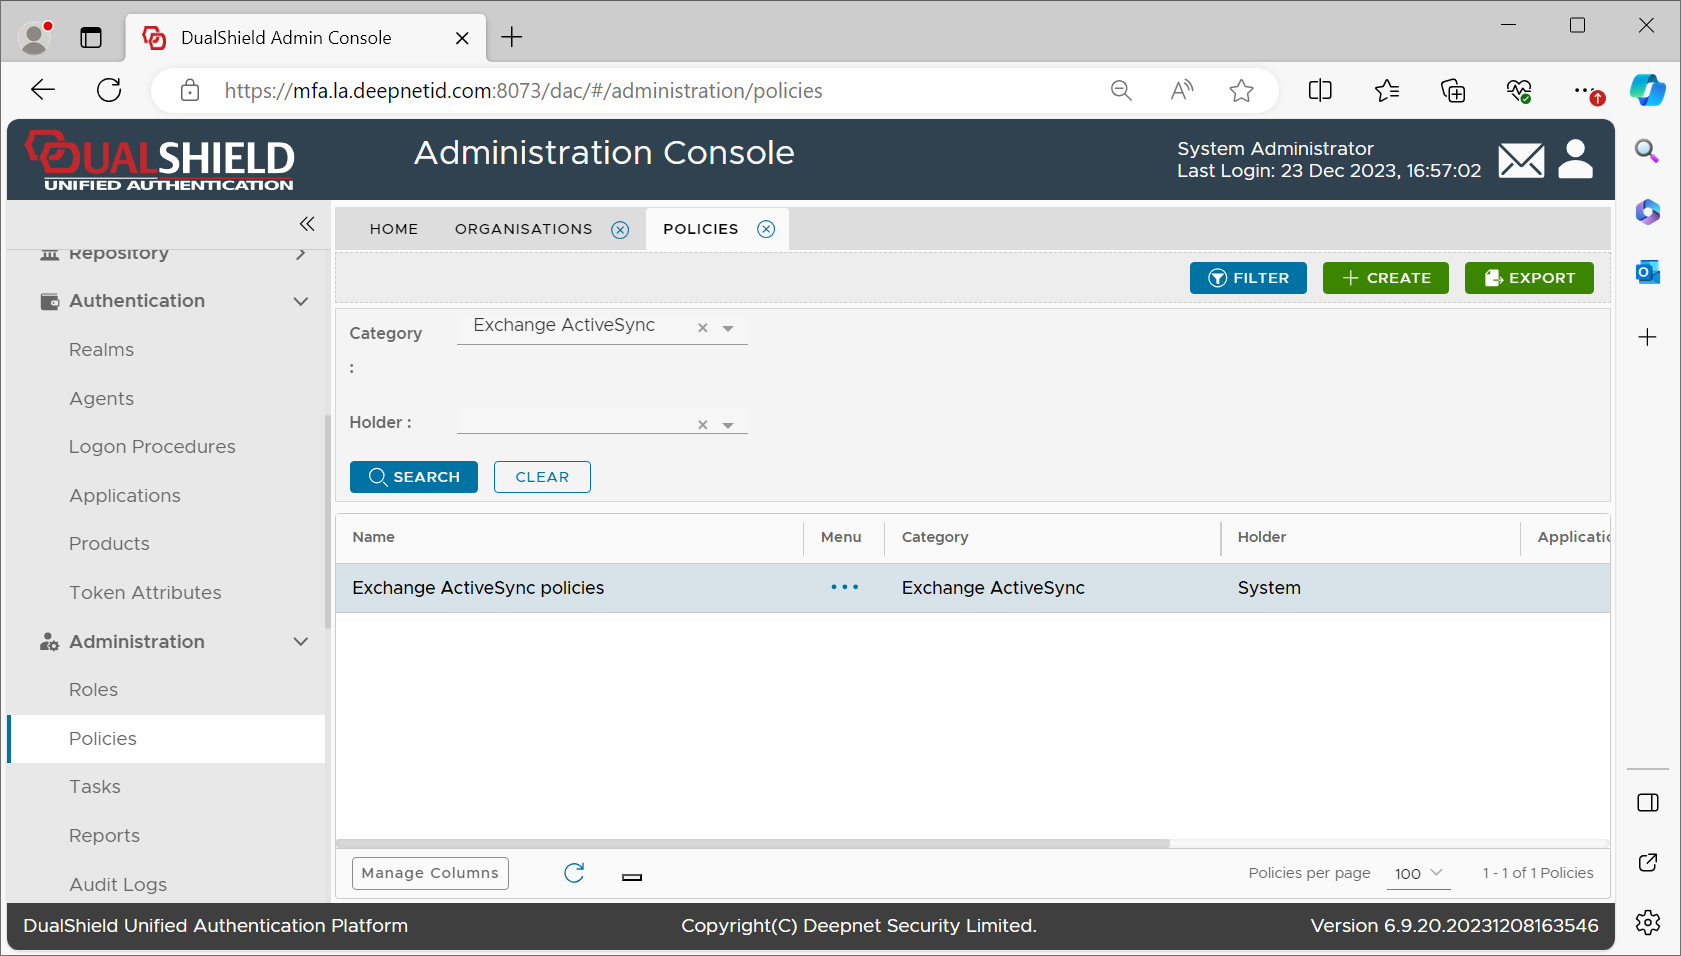The height and width of the screenshot is (956, 1681).
Task: Expand the Holder dropdown arrow
Action: 728,425
